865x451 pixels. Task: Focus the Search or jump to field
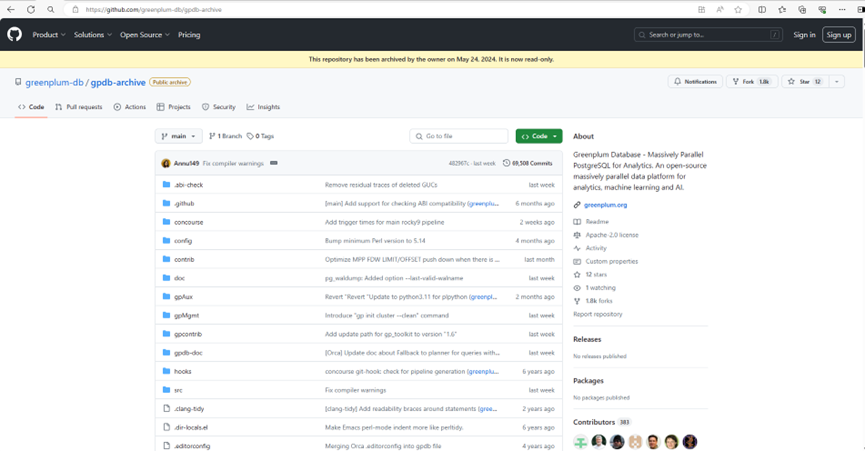(x=708, y=35)
